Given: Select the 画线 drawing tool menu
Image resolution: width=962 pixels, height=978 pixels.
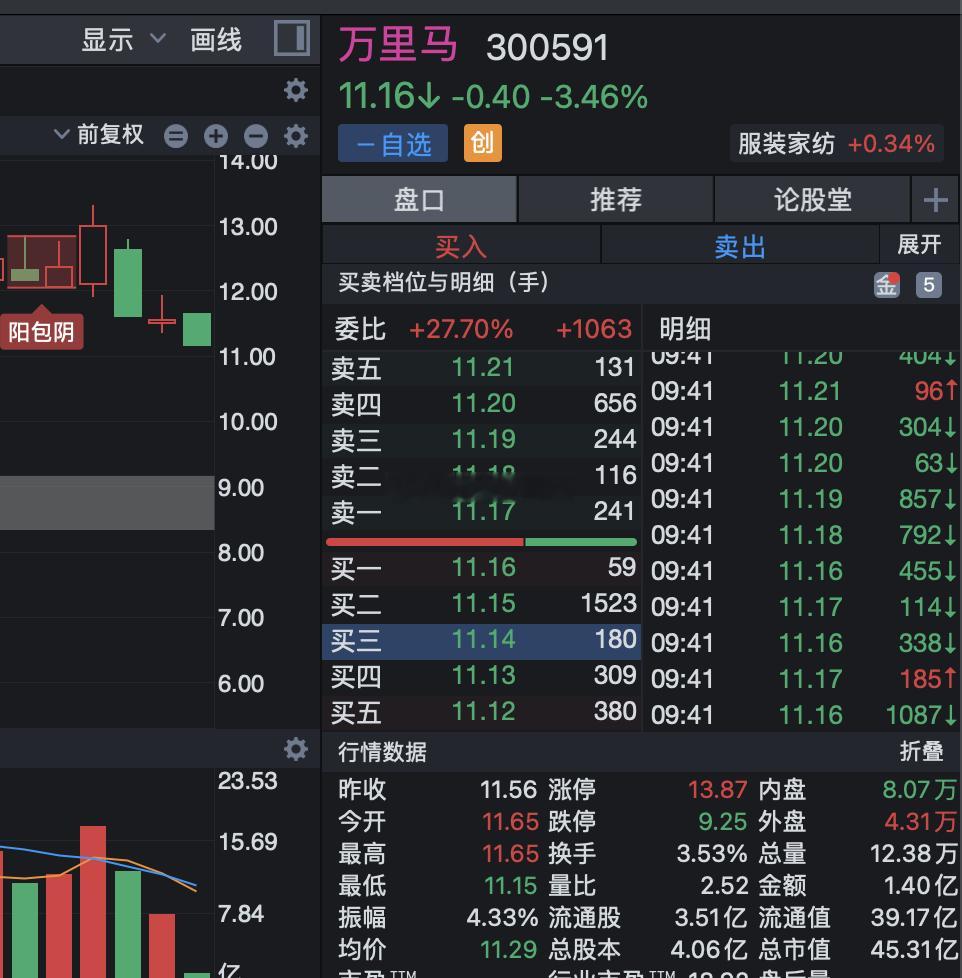Looking at the screenshot, I should point(216,40).
